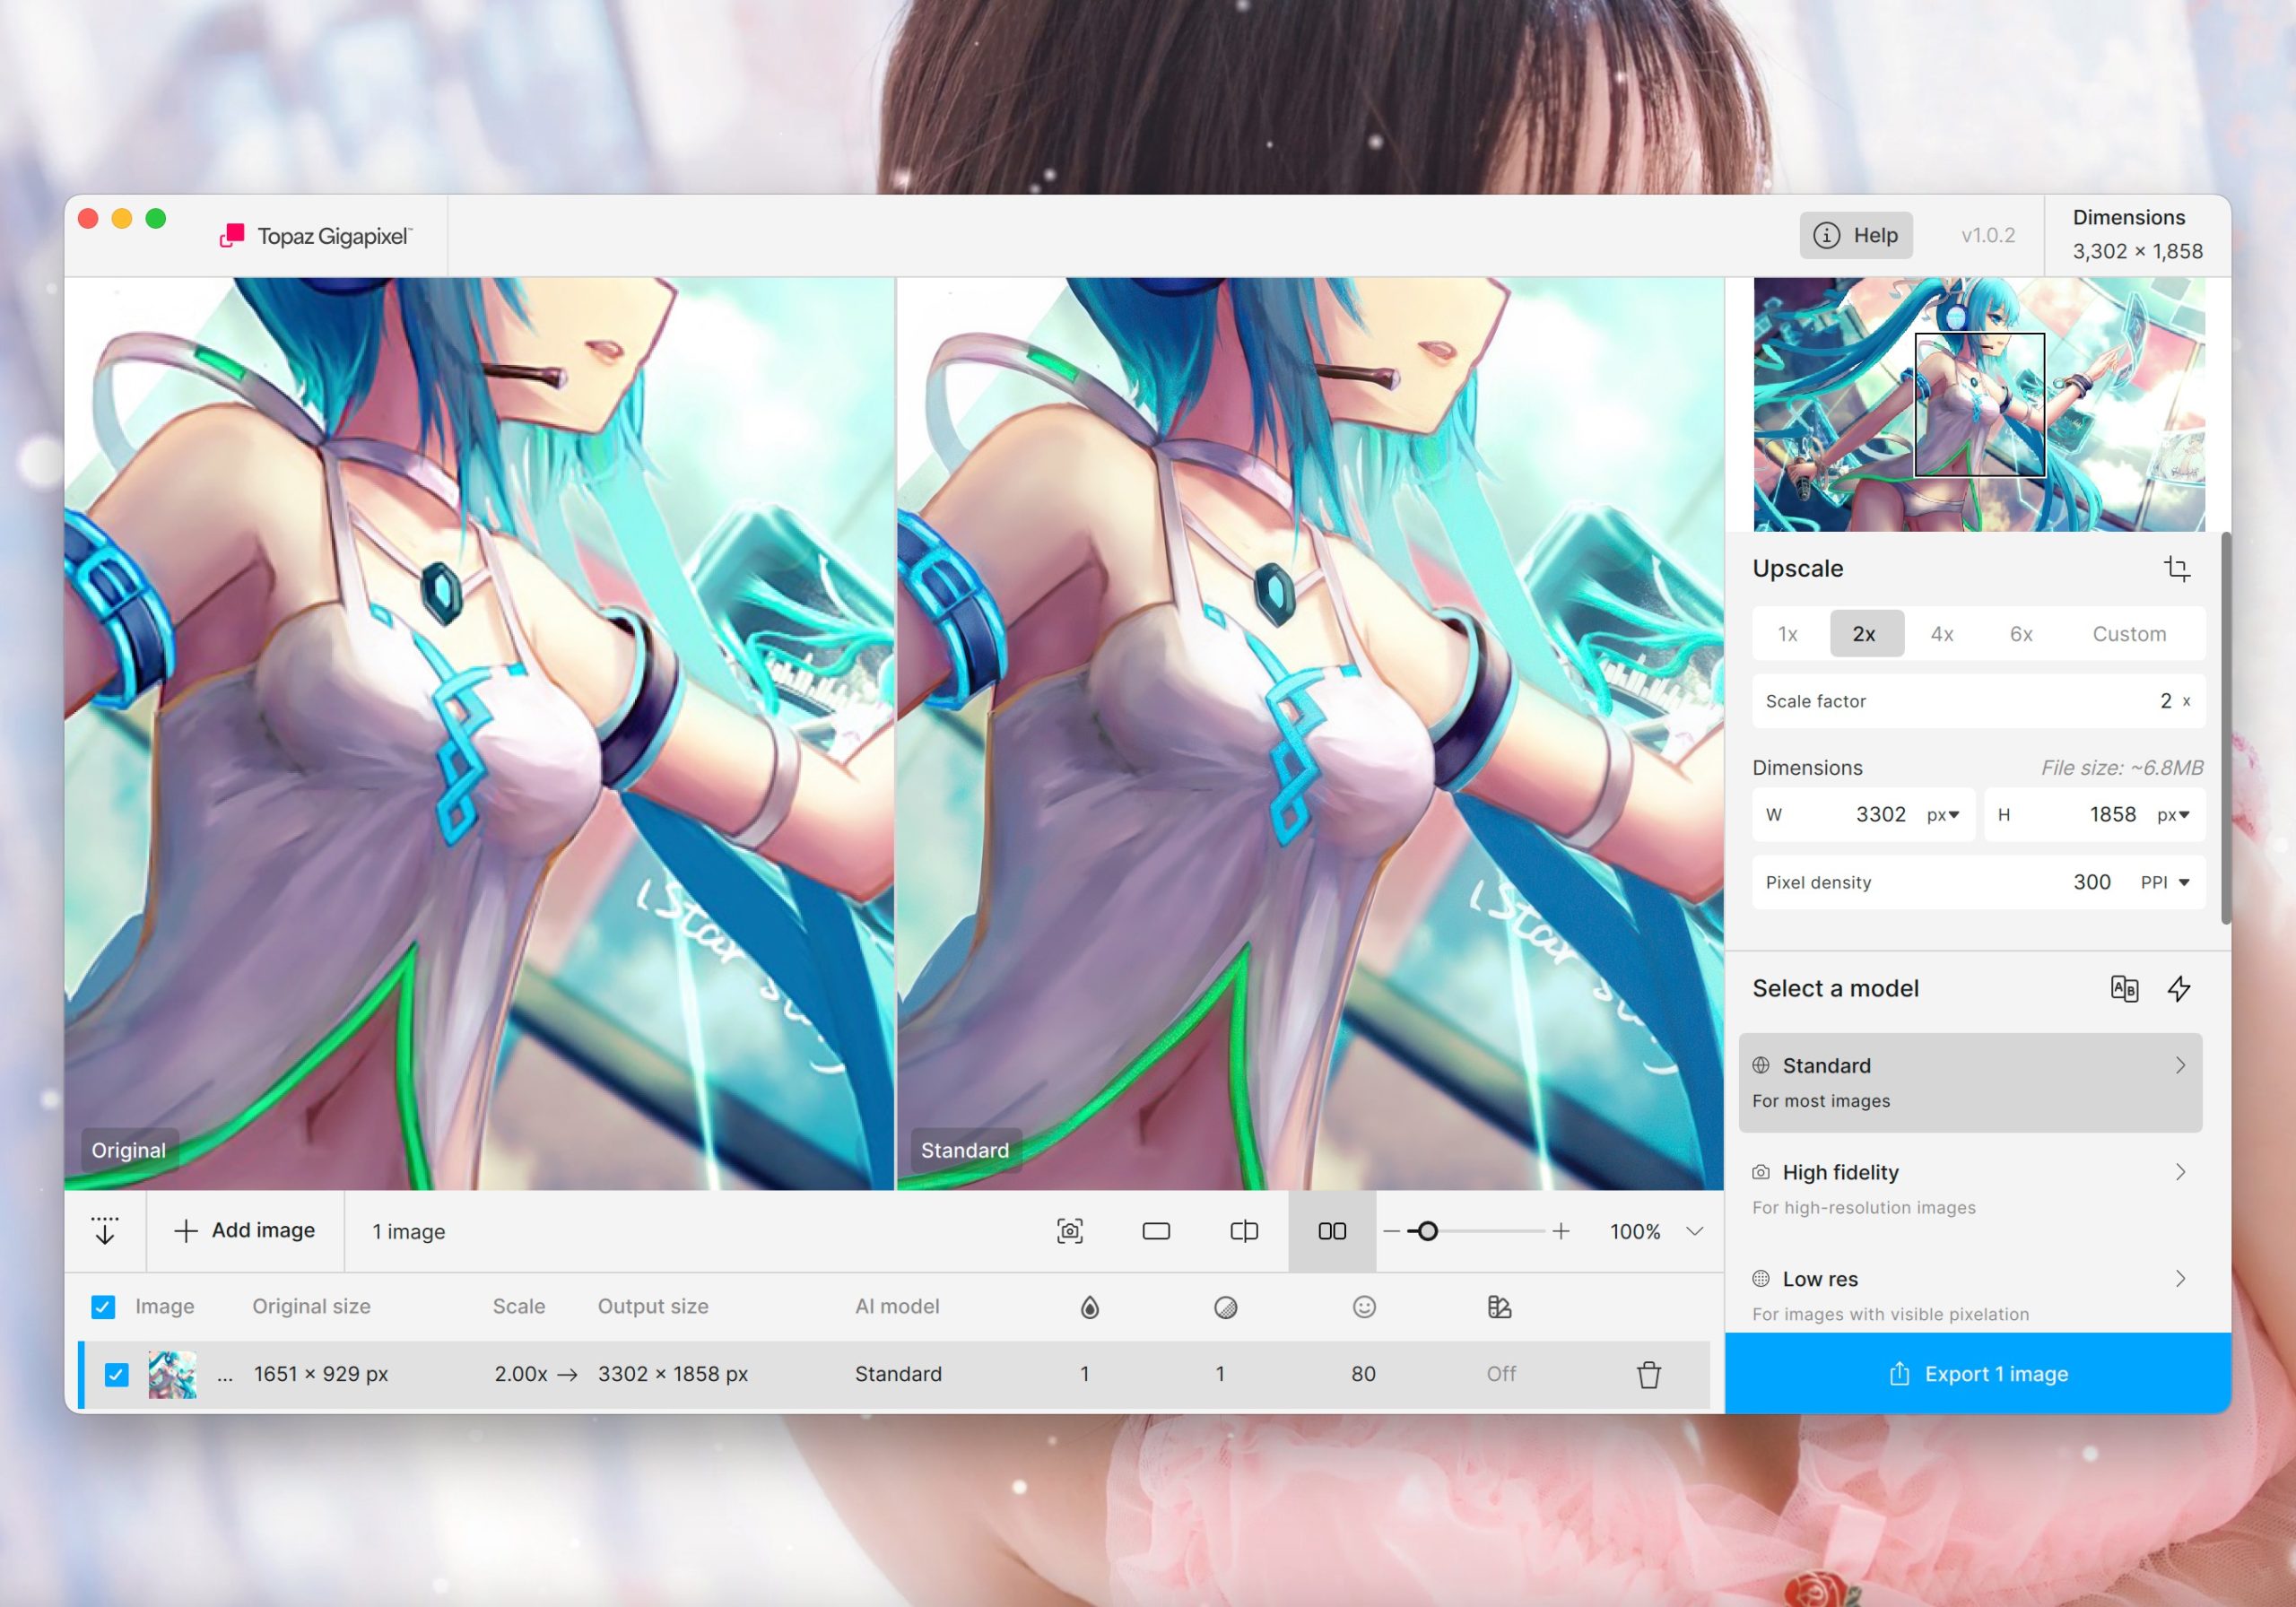Click the zoom slider handle
This screenshot has width=2296, height=1607.
[x=1427, y=1231]
